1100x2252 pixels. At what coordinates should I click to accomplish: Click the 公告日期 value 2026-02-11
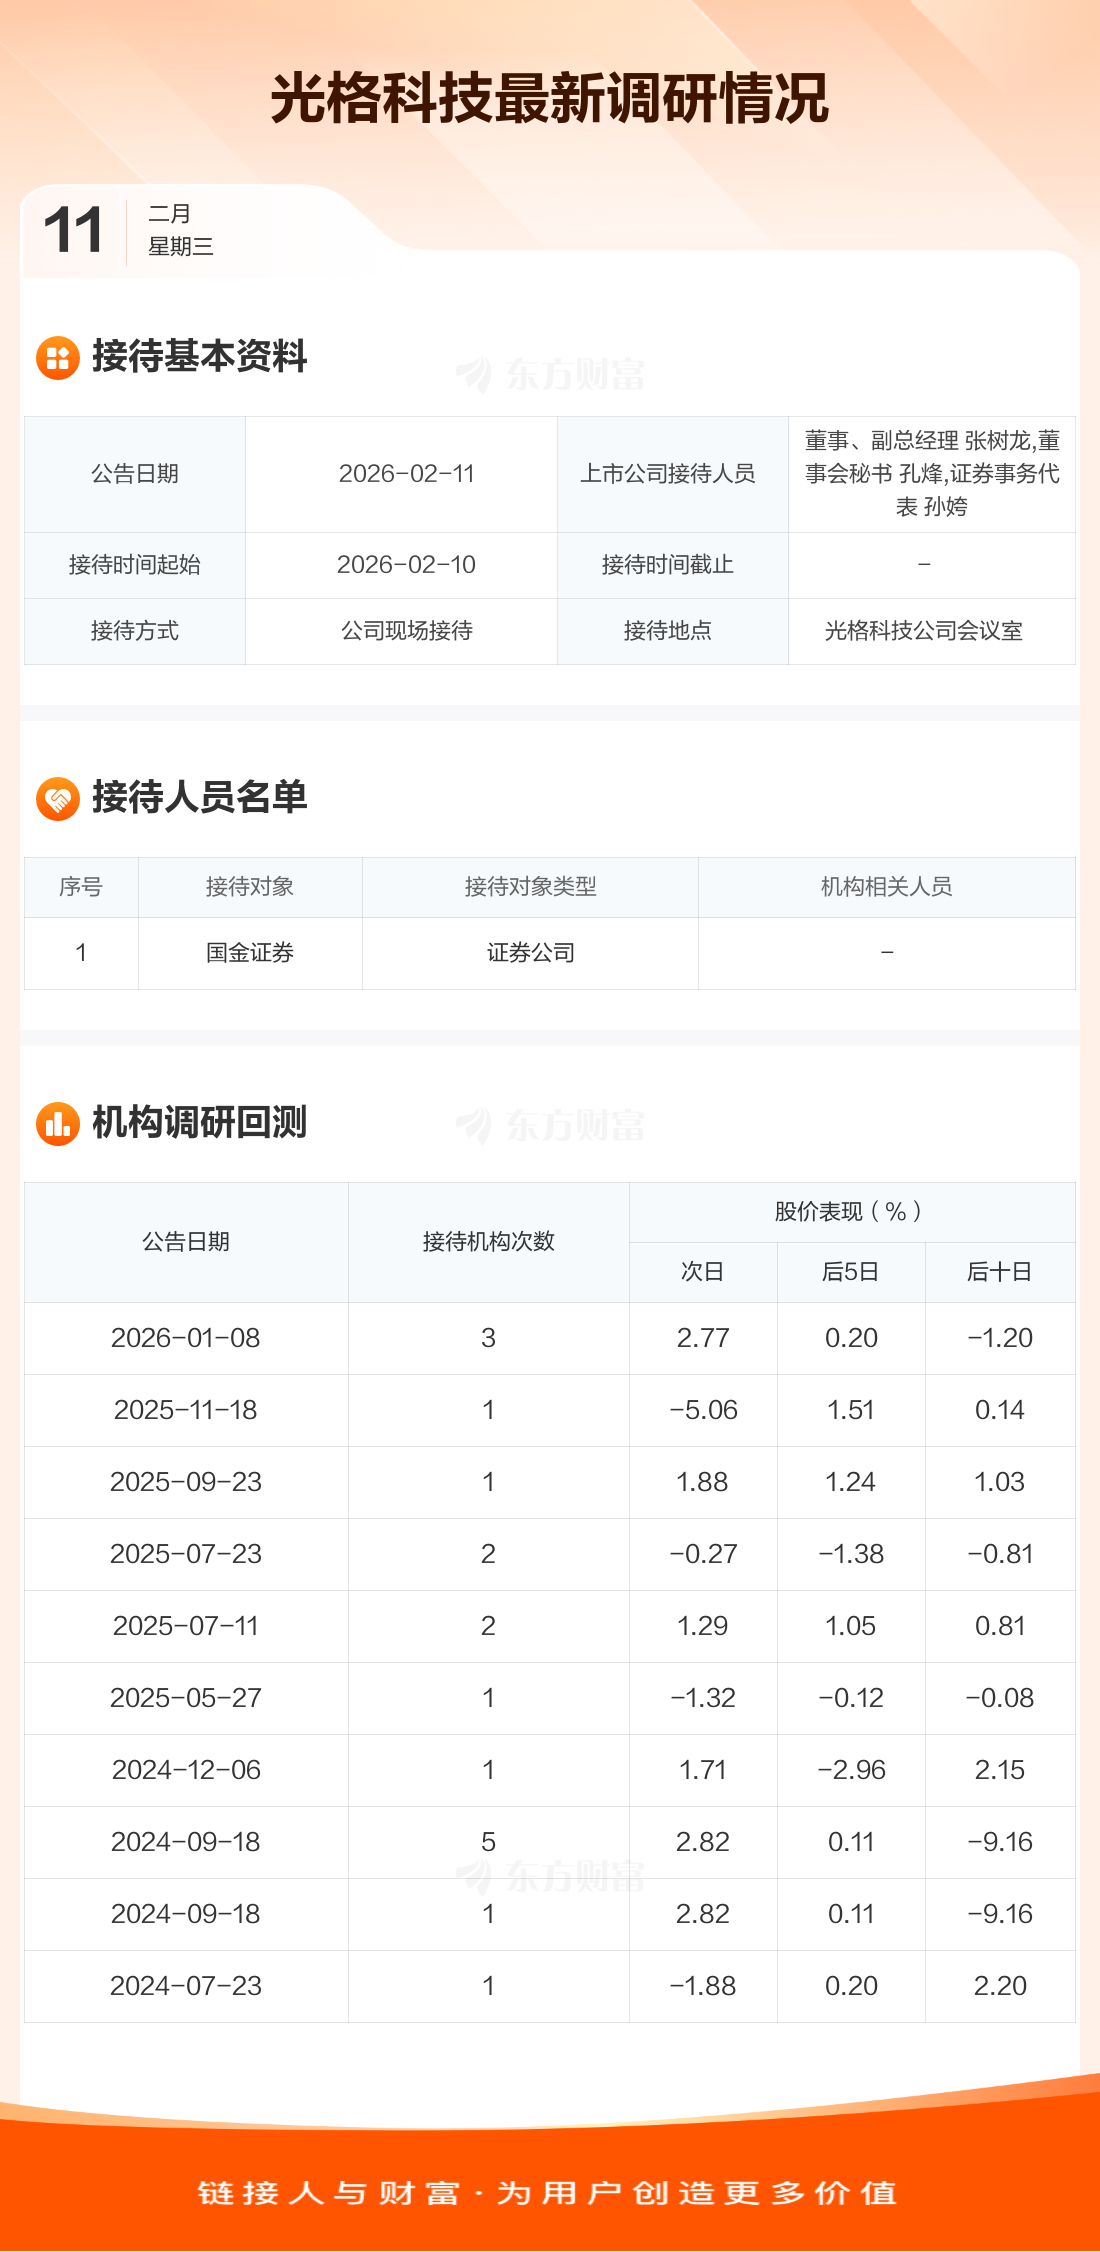pyautogui.click(x=406, y=474)
